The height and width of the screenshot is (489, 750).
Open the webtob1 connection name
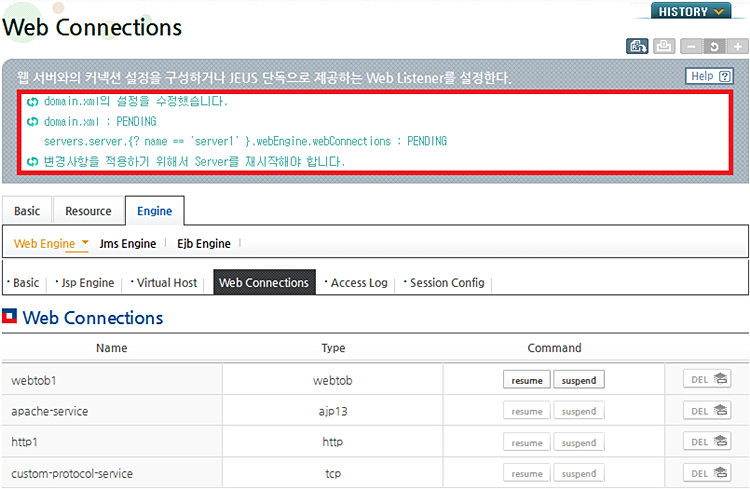pyautogui.click(x=34, y=380)
